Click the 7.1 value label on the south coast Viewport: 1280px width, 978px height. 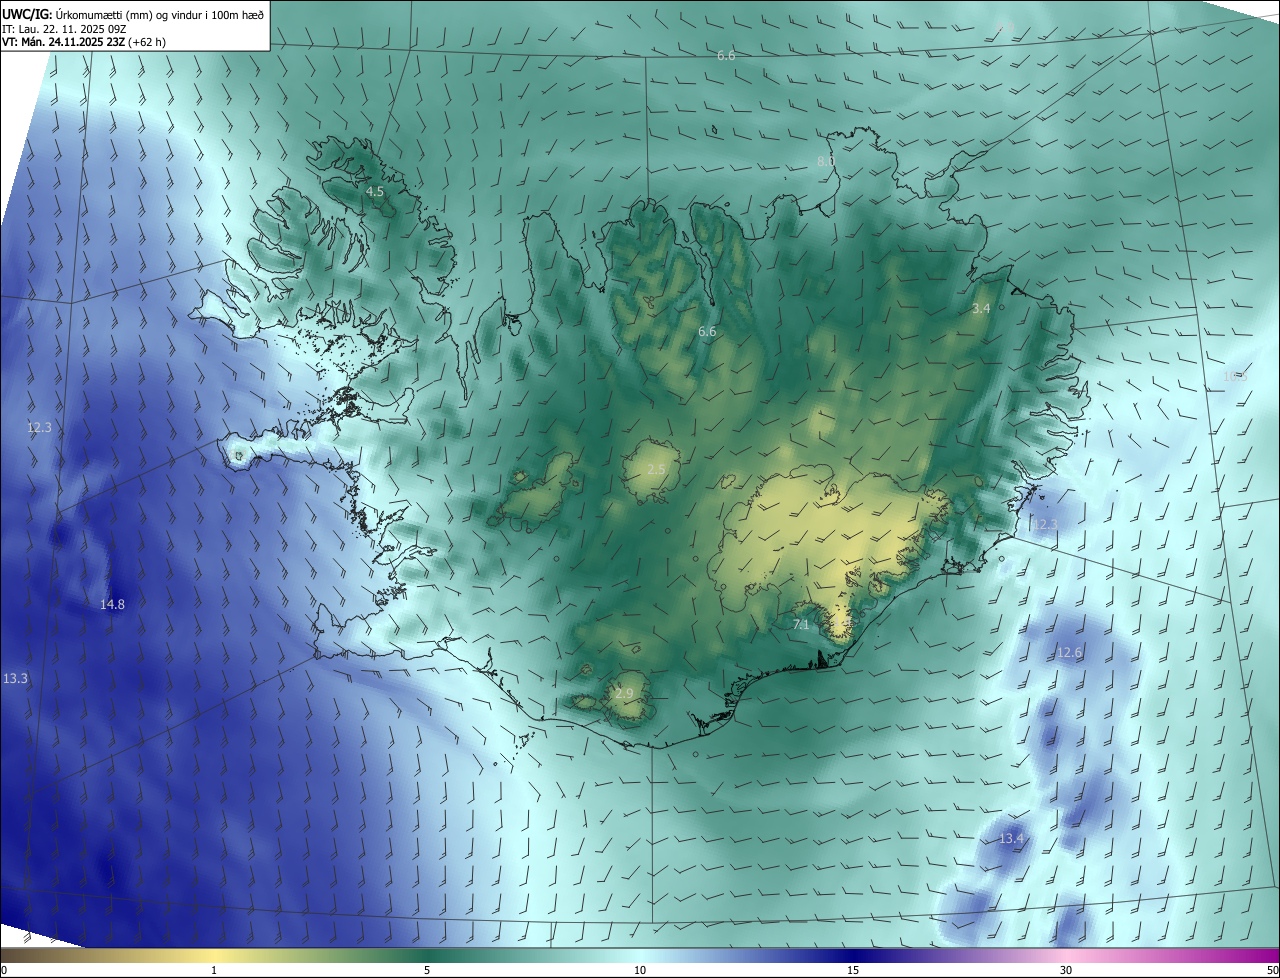pyautogui.click(x=800, y=625)
